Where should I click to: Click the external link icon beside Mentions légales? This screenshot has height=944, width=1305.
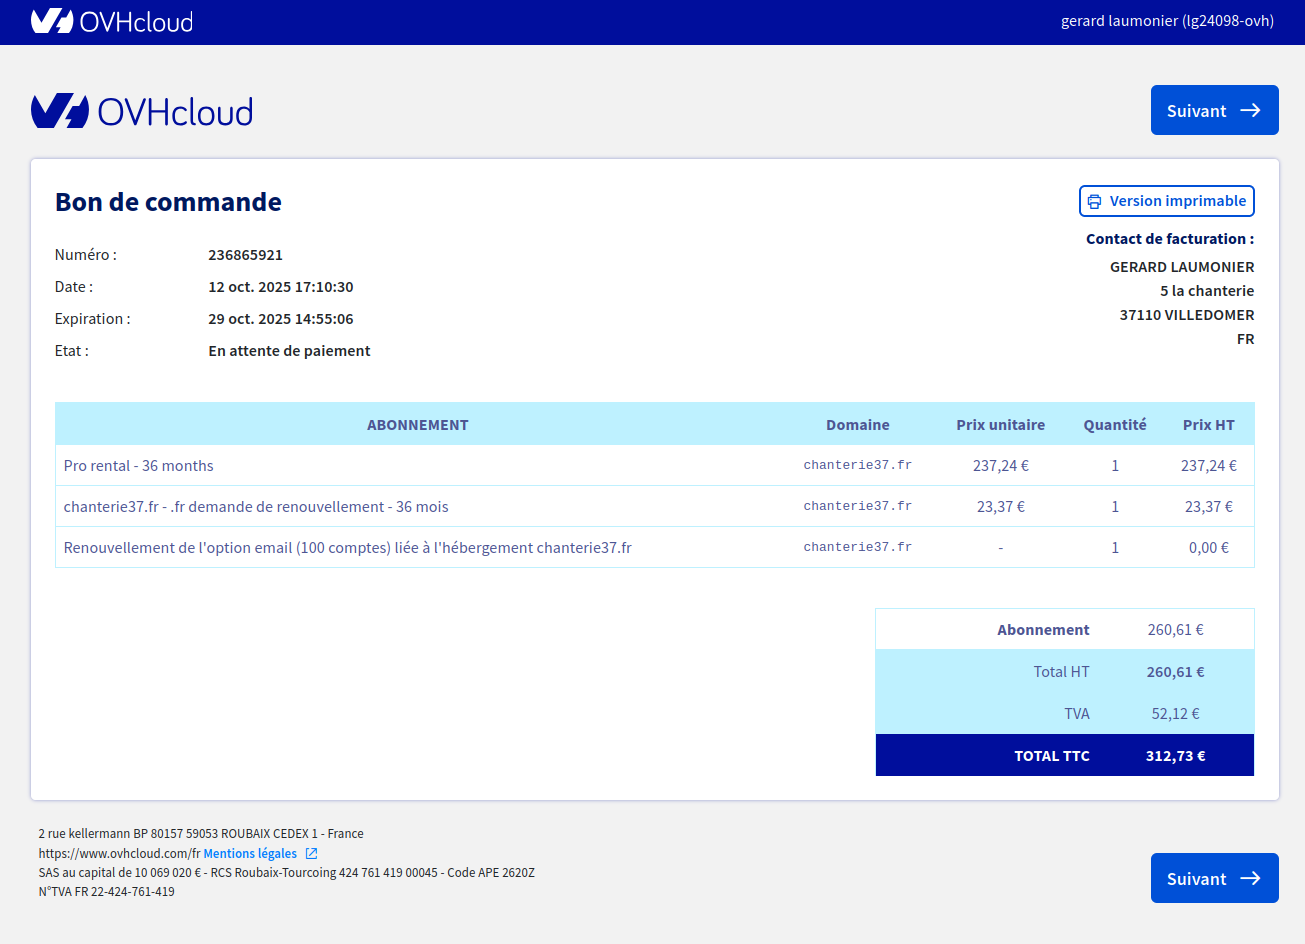[312, 853]
